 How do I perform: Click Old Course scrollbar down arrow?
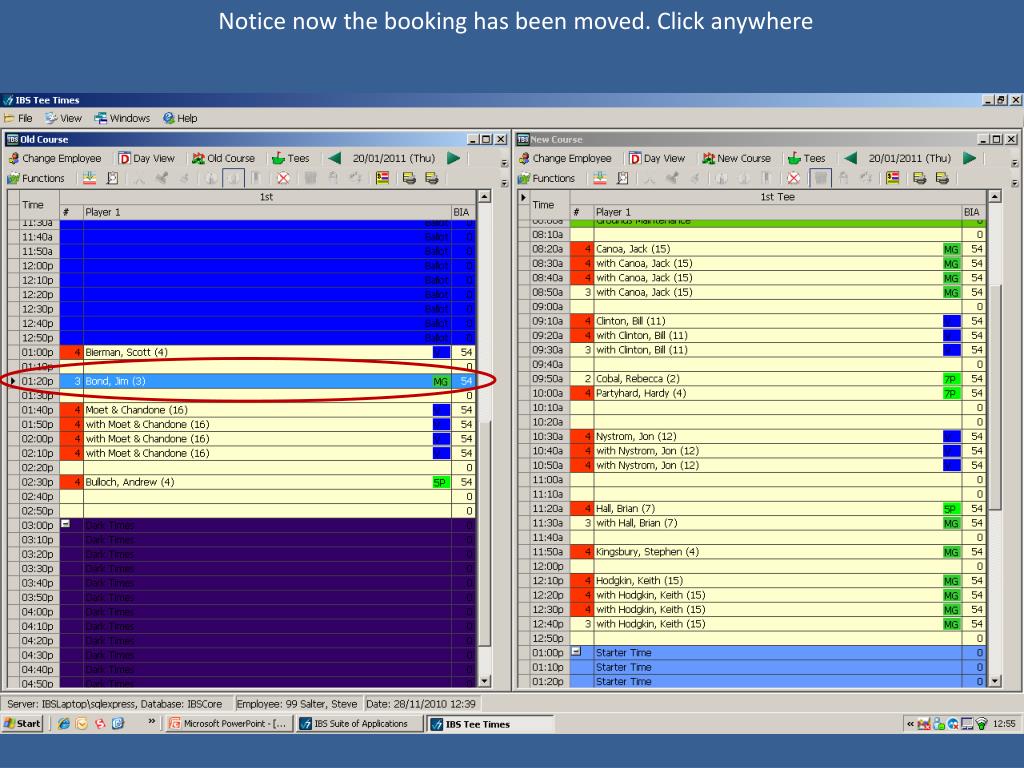(x=484, y=680)
